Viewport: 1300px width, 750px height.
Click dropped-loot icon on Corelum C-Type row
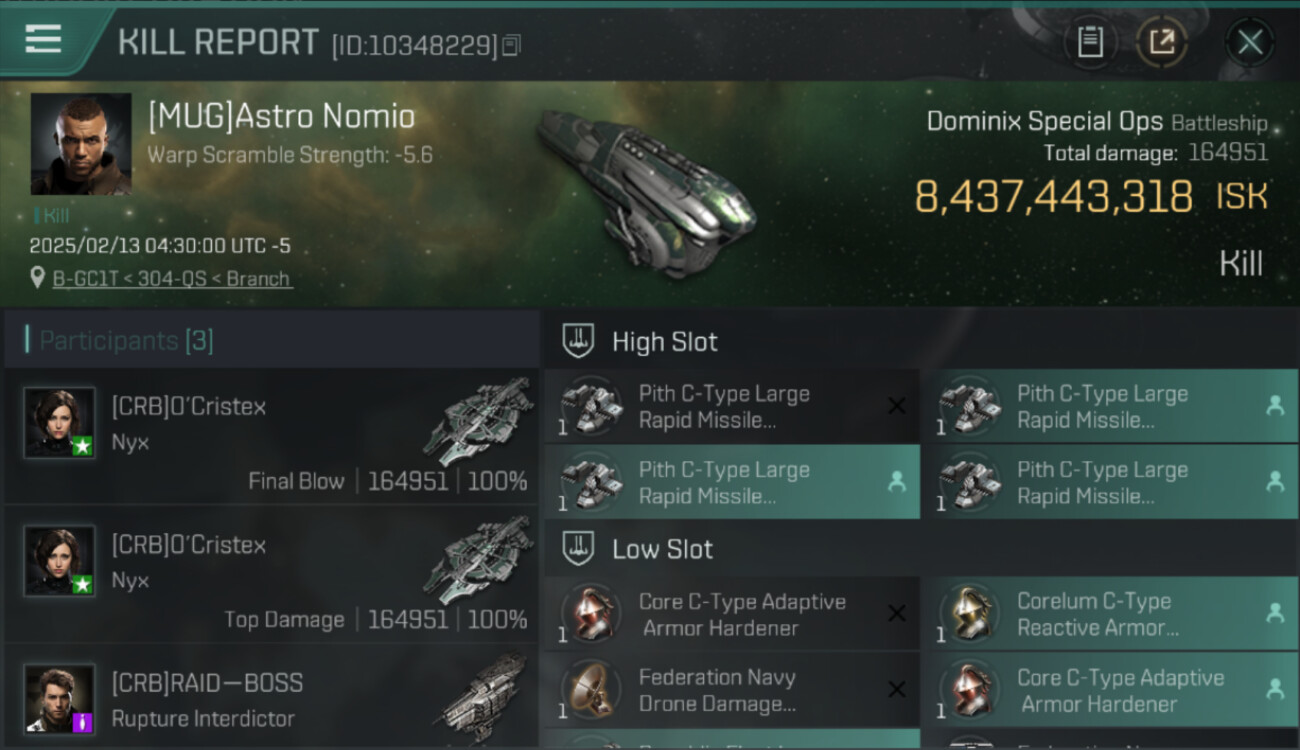pyautogui.click(x=1275, y=614)
